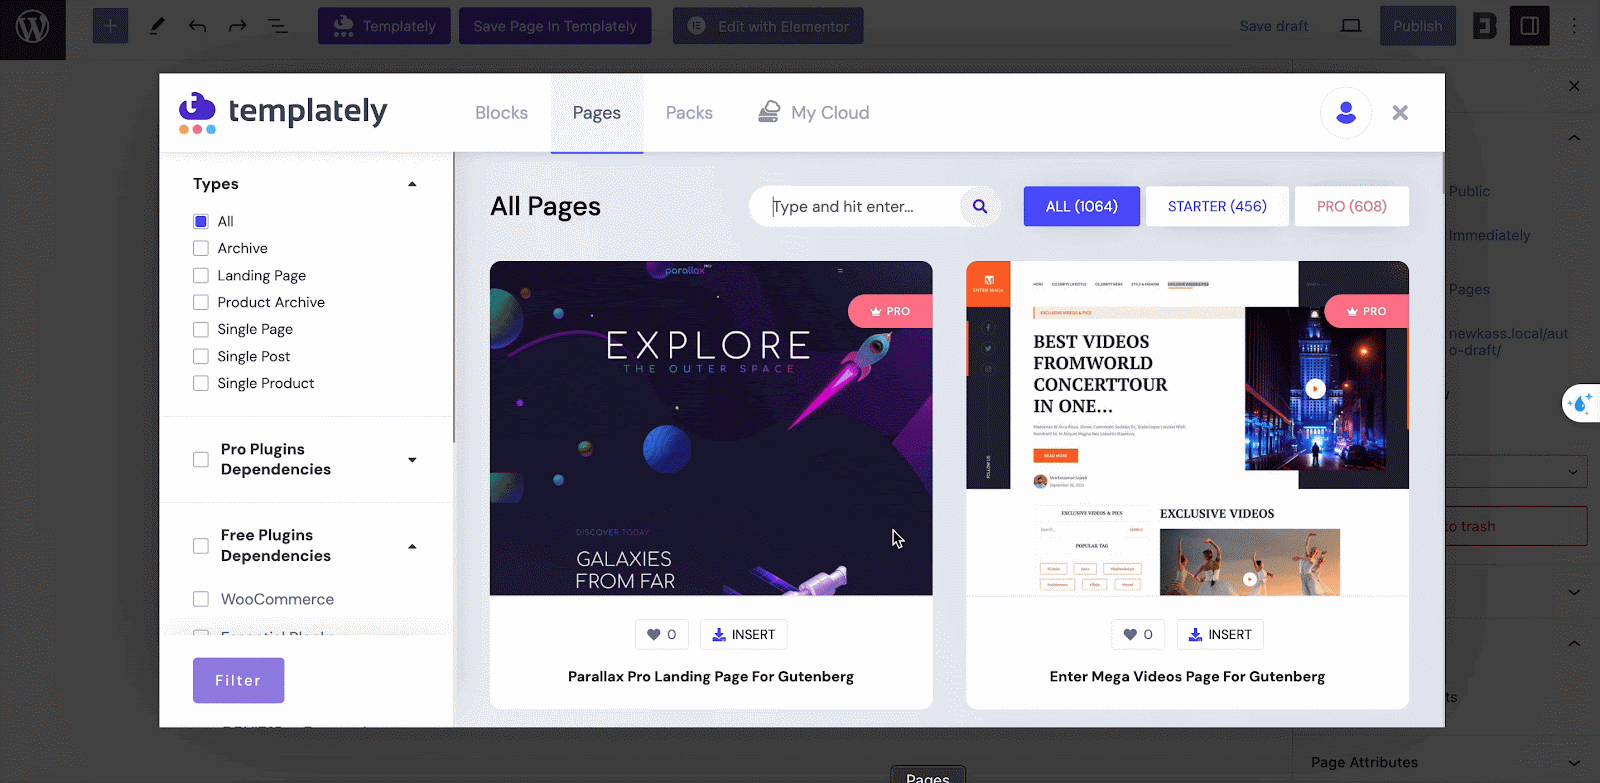Viewport: 1600px width, 783px height.
Task: Click the WordPress logo icon
Action: click(32, 27)
